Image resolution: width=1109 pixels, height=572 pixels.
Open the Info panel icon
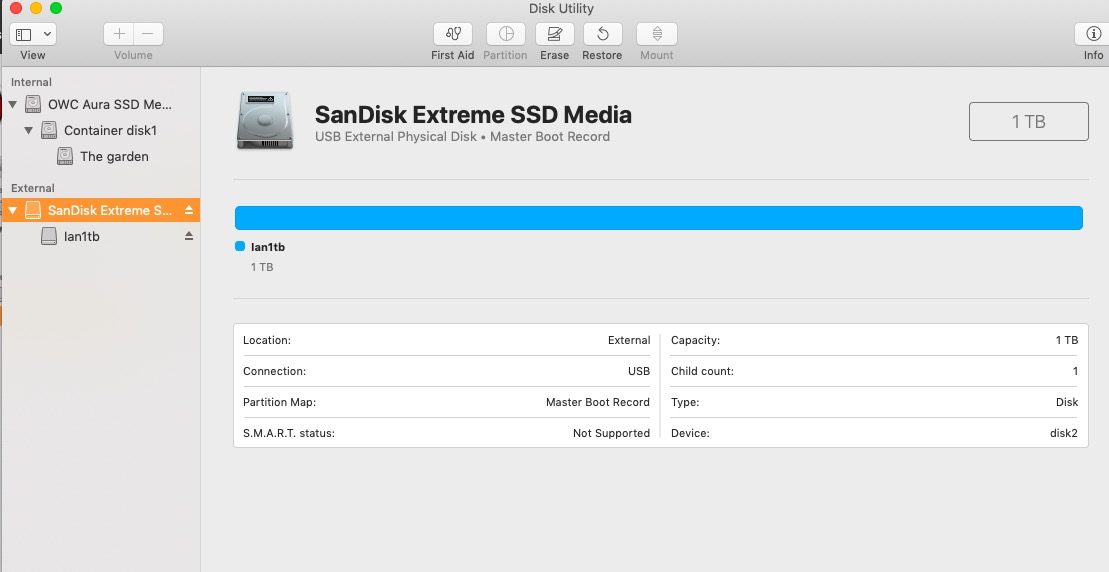(x=1093, y=34)
